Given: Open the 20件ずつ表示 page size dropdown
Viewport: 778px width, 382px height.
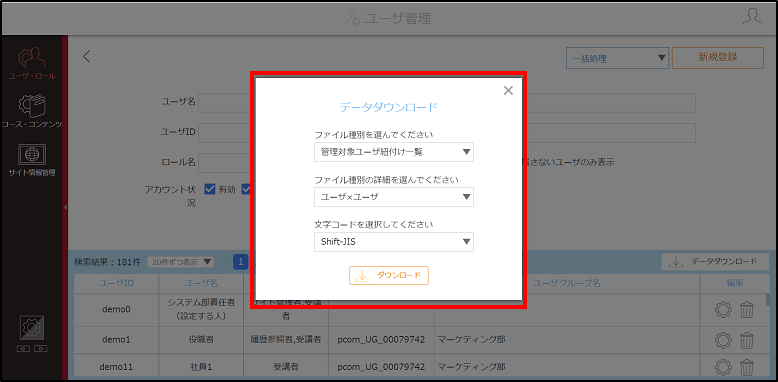Looking at the screenshot, I should 181,261.
